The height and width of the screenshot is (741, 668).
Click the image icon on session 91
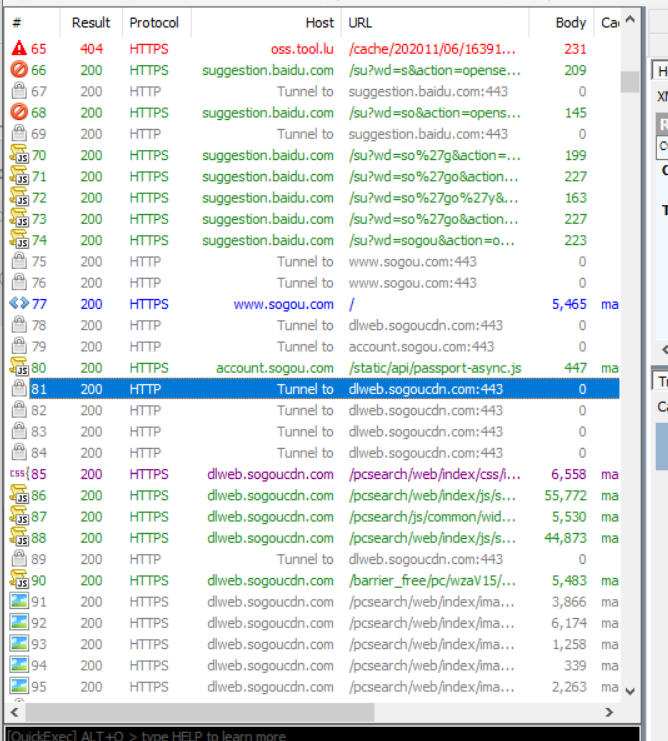(19, 602)
